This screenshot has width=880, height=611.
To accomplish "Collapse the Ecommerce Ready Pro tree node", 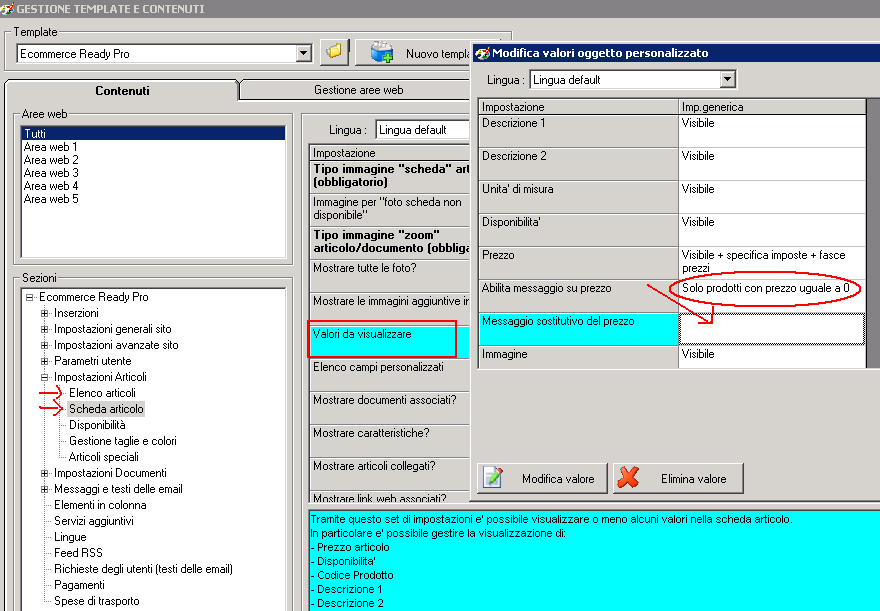I will click(x=29, y=297).
